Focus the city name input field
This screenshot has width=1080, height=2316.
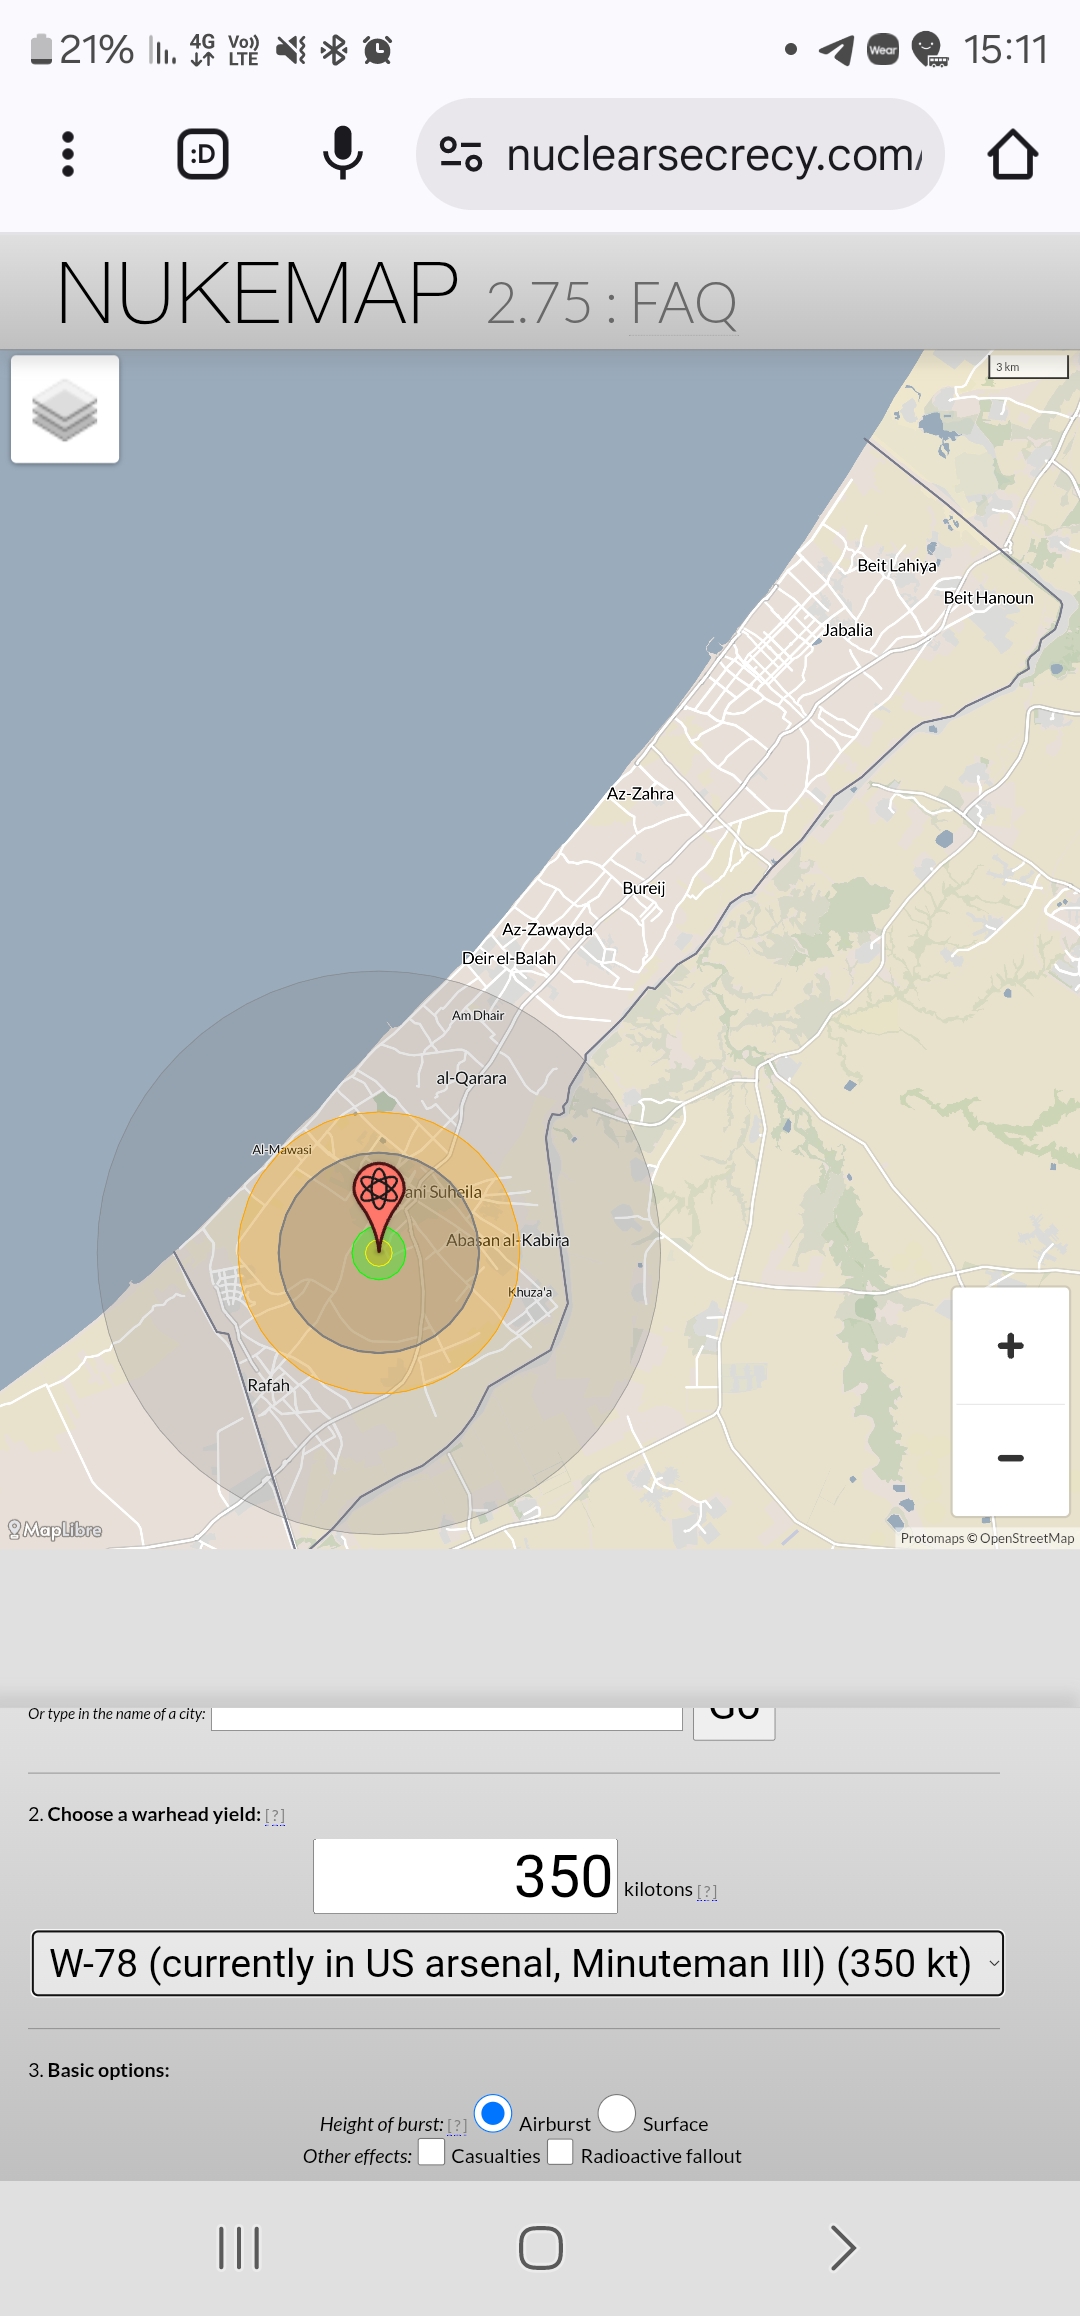[x=447, y=1717]
